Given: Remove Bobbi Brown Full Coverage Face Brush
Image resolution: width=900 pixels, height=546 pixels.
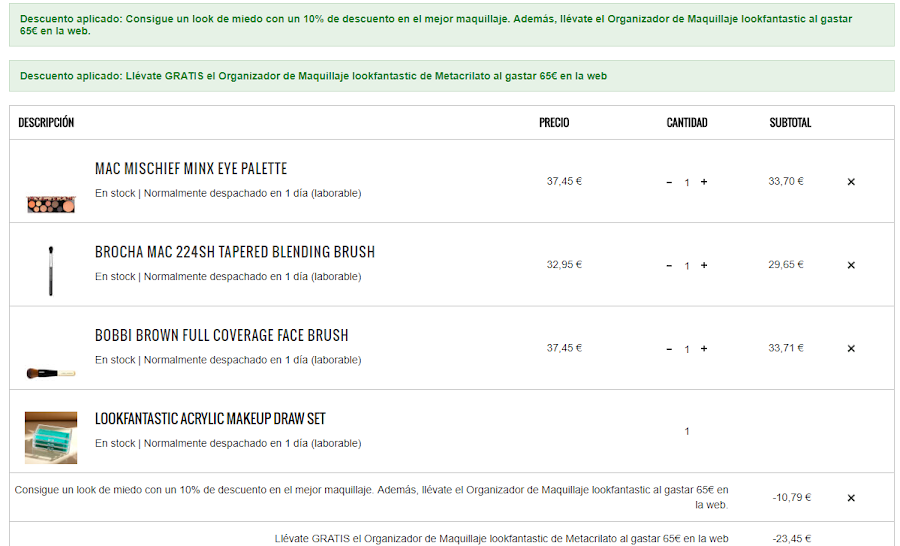Looking at the screenshot, I should [x=851, y=348].
